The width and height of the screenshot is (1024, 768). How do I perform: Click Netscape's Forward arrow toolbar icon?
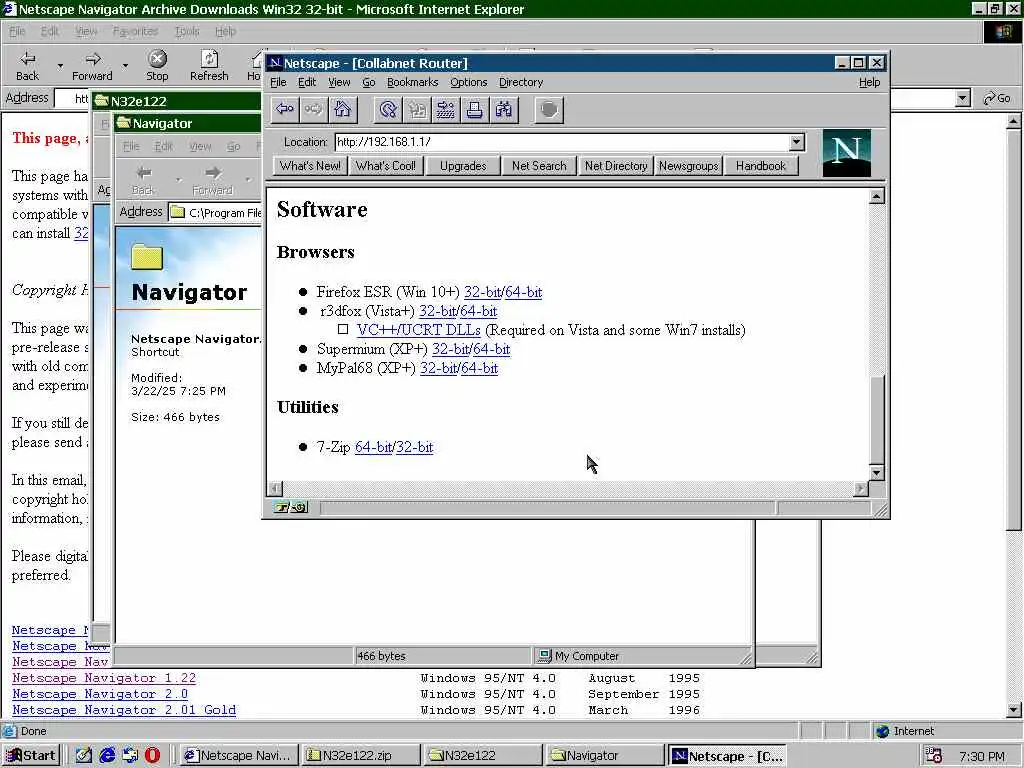tap(313, 109)
